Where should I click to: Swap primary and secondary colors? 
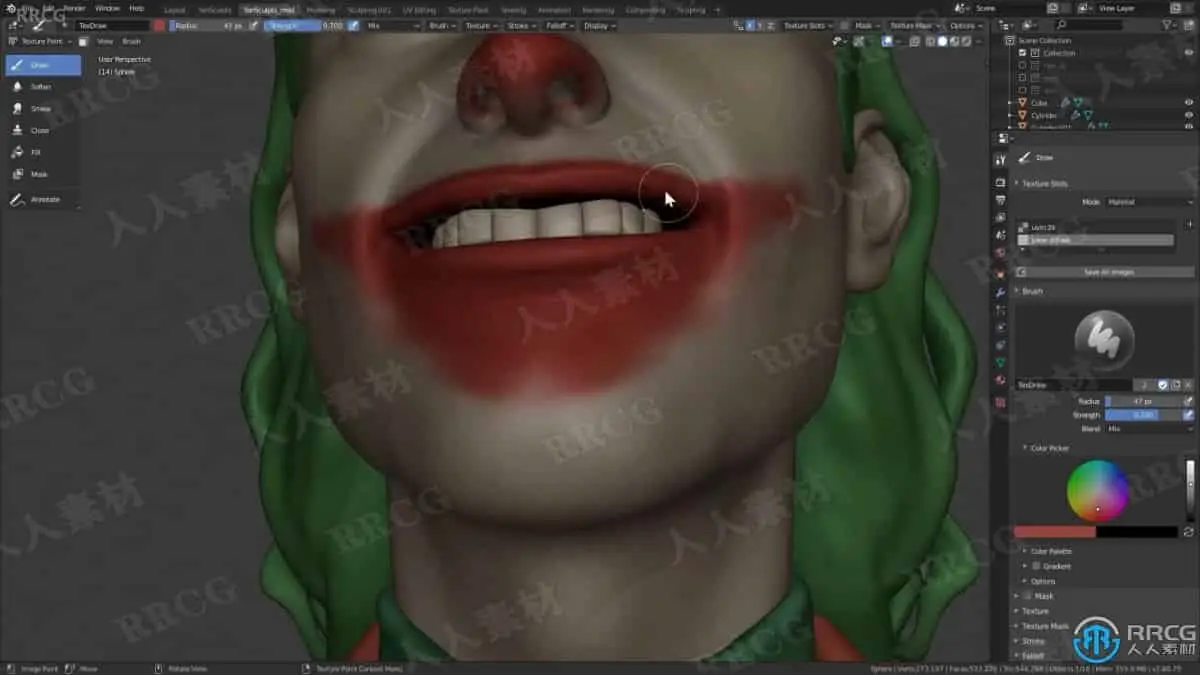click(x=1189, y=532)
